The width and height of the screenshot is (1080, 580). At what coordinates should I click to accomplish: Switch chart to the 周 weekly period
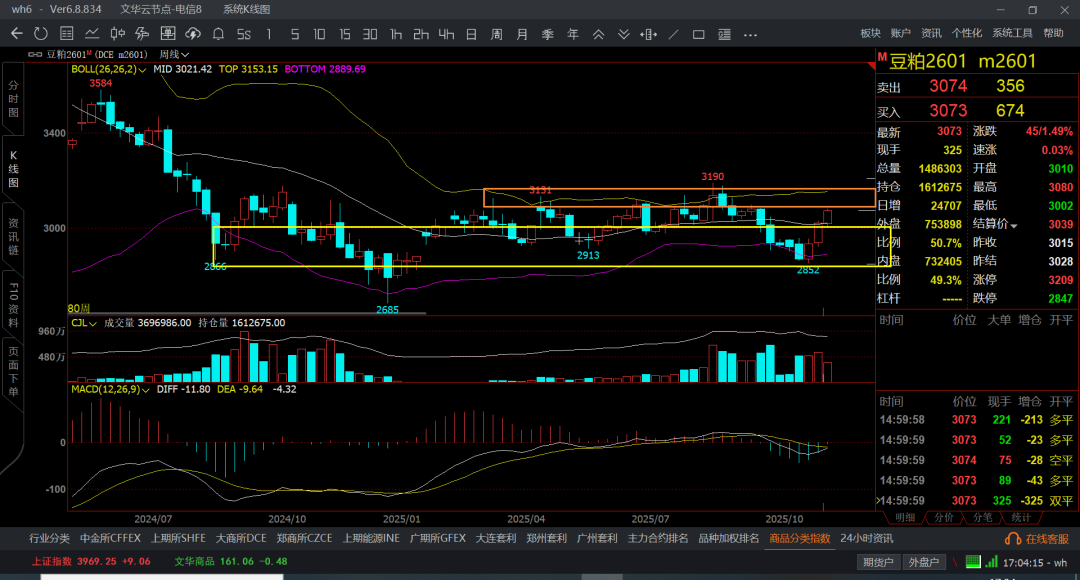point(497,34)
